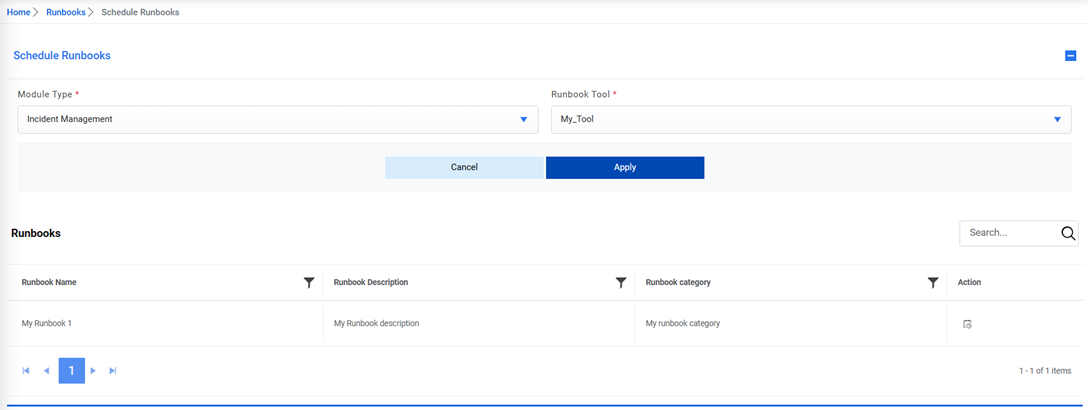
Task: Navigate to Home breadcrumb
Action: tap(18, 12)
